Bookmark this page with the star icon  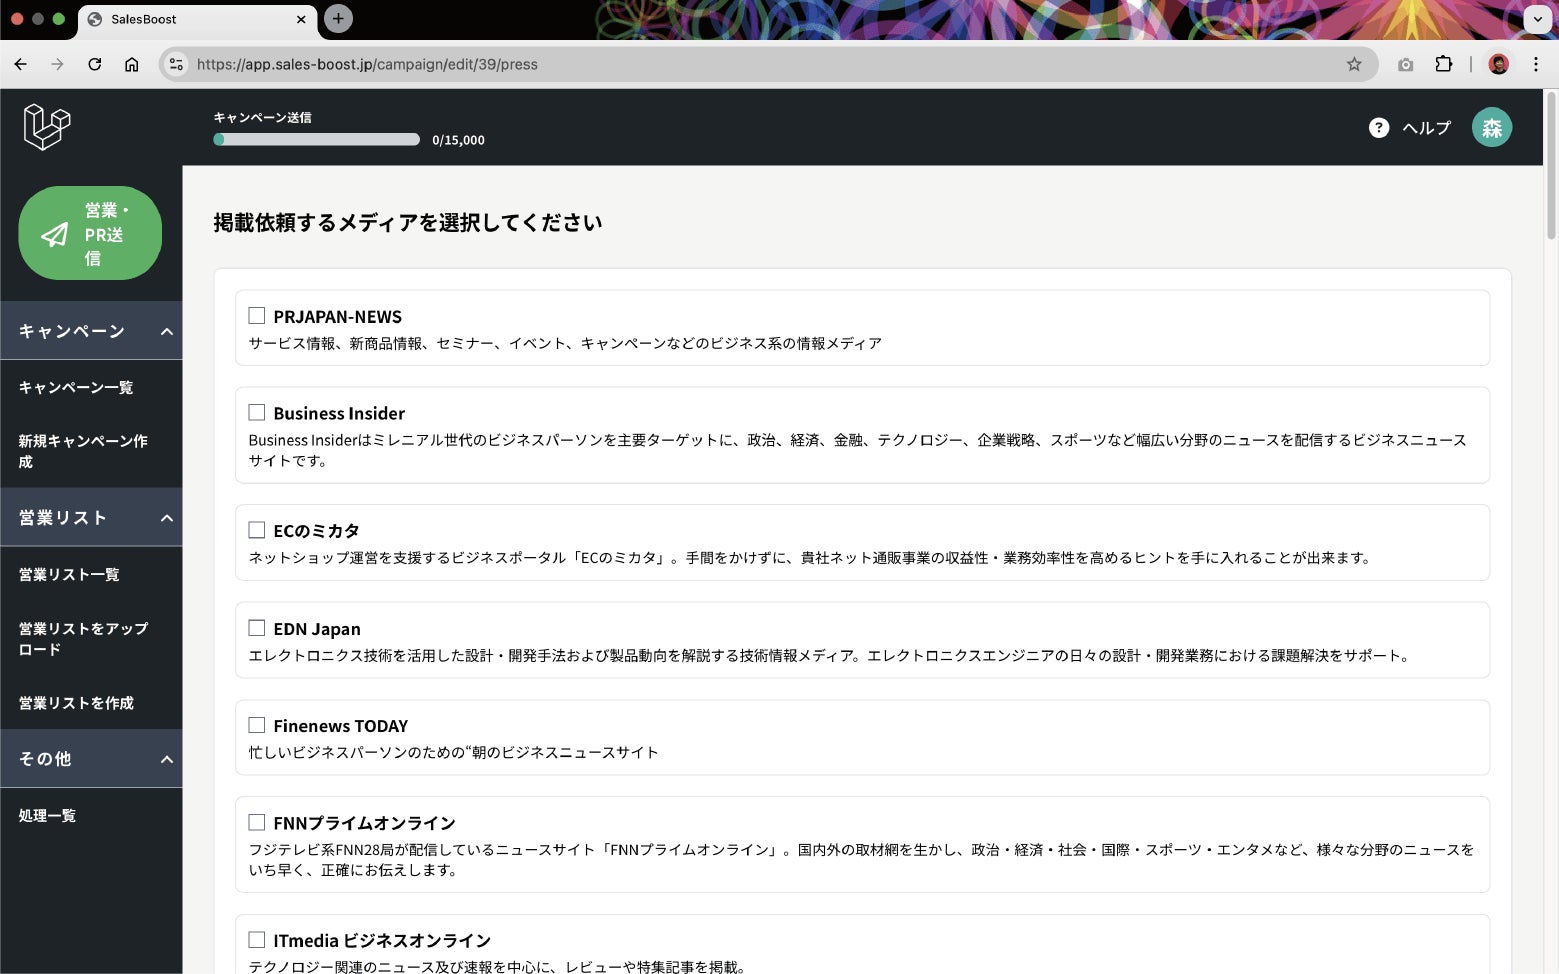[x=1354, y=64]
